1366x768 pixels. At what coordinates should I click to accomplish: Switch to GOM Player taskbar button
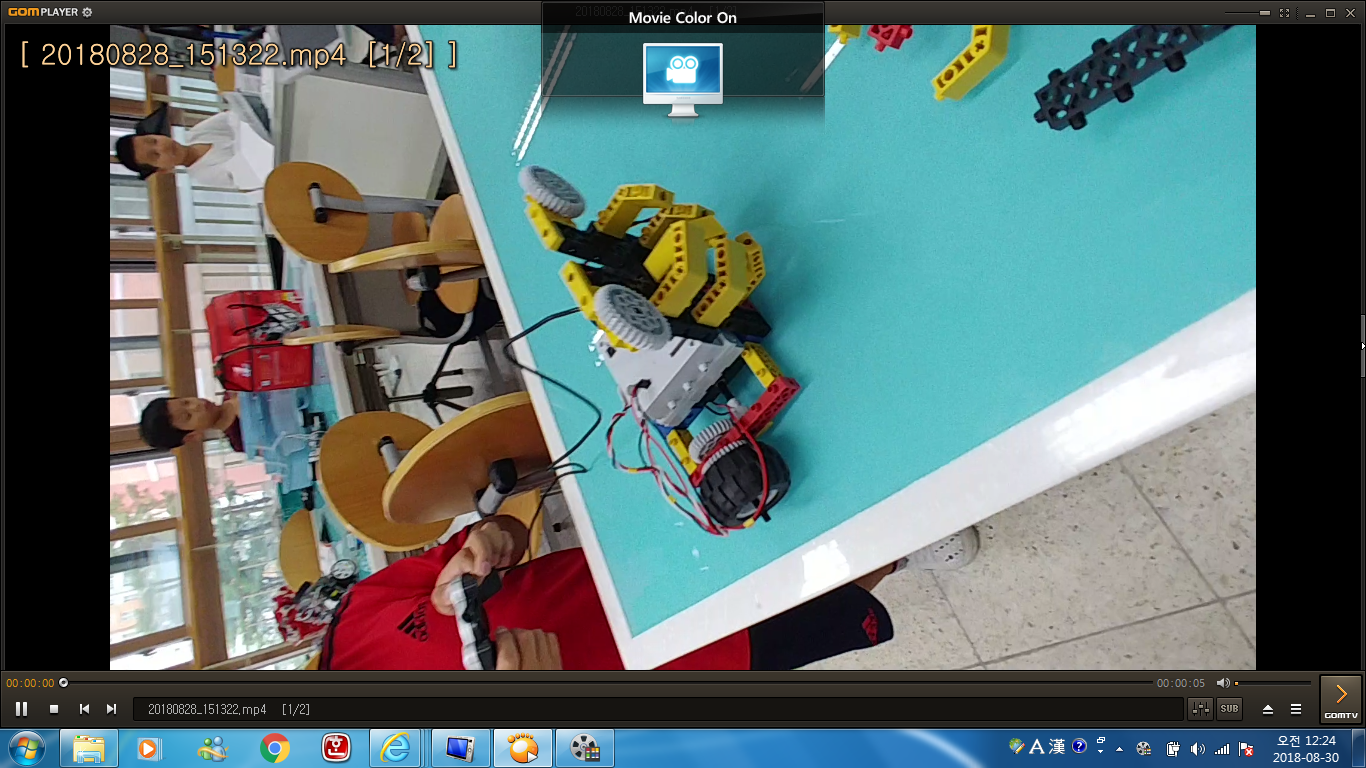pyautogui.click(x=522, y=748)
